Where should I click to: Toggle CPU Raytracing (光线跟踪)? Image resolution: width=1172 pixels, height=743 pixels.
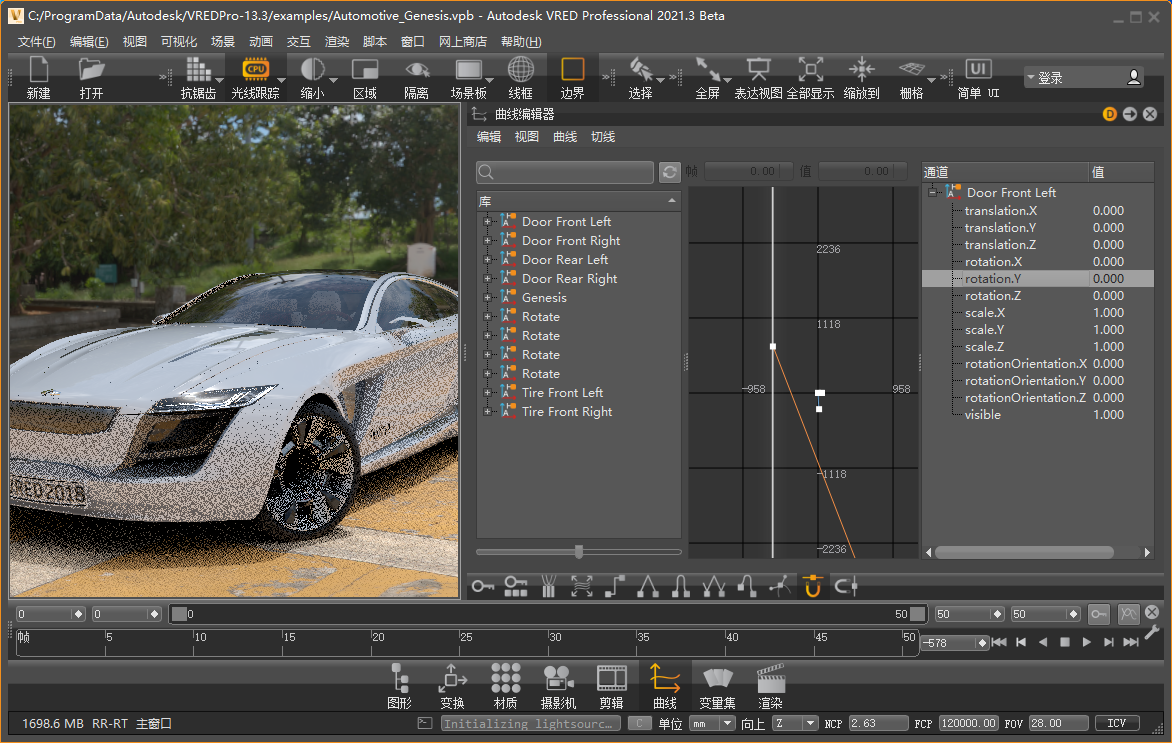click(255, 70)
